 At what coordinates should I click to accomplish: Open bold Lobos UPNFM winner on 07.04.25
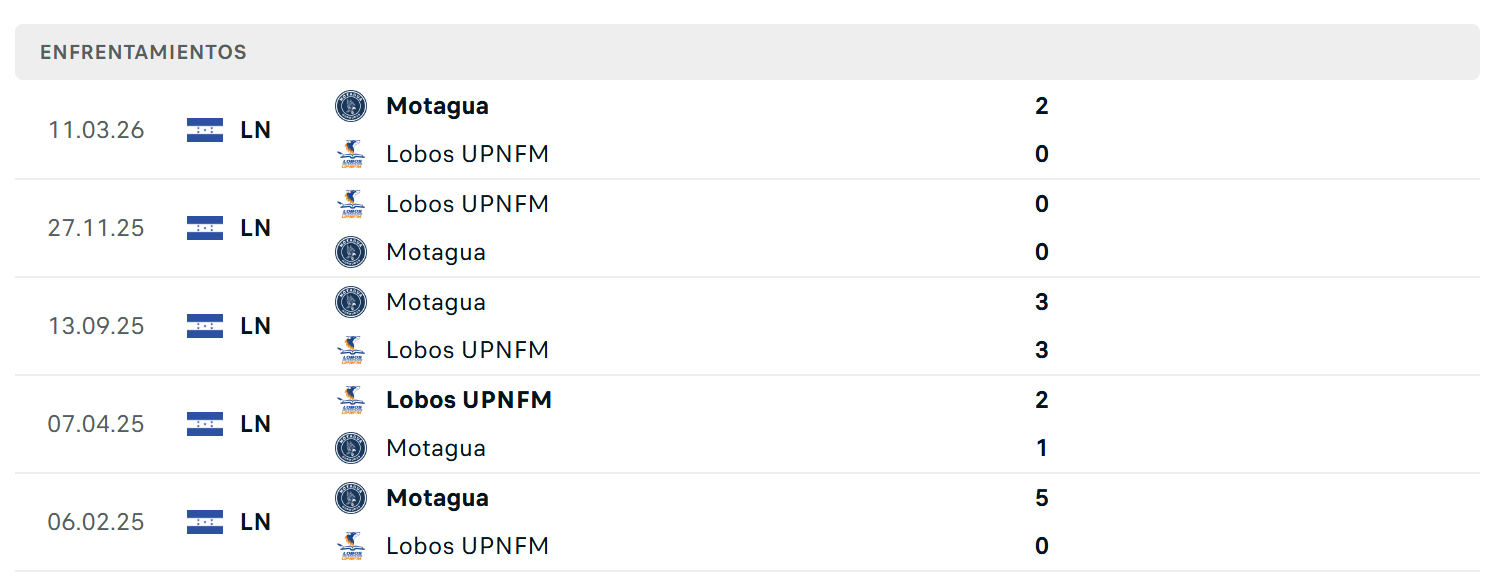pyautogui.click(x=469, y=400)
